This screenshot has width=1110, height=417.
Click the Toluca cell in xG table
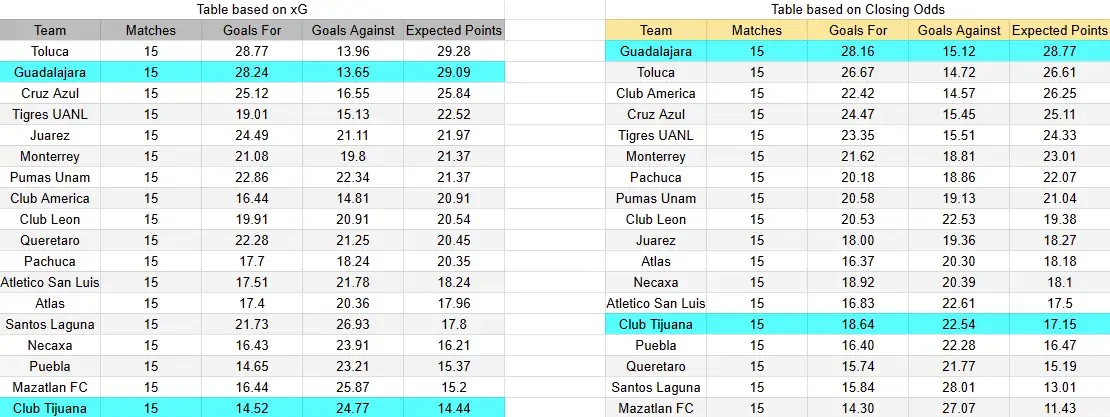click(50, 51)
